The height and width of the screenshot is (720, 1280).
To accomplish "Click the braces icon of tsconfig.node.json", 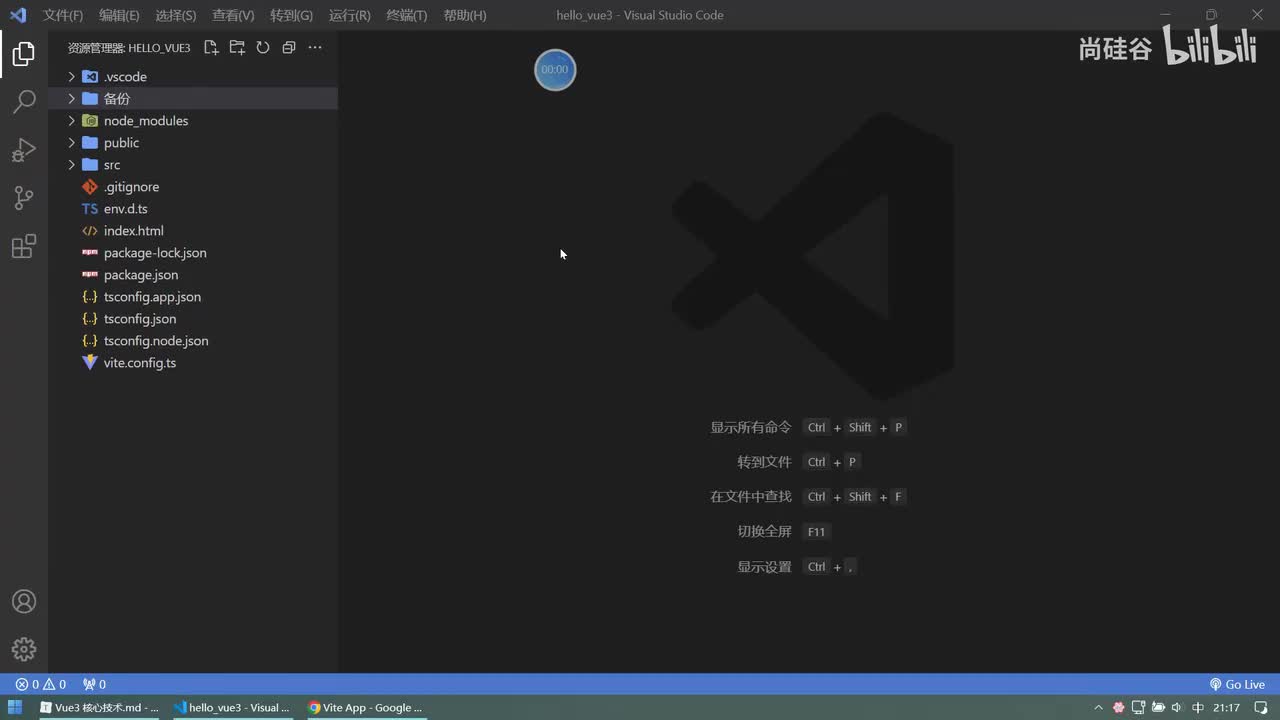I will (90, 341).
